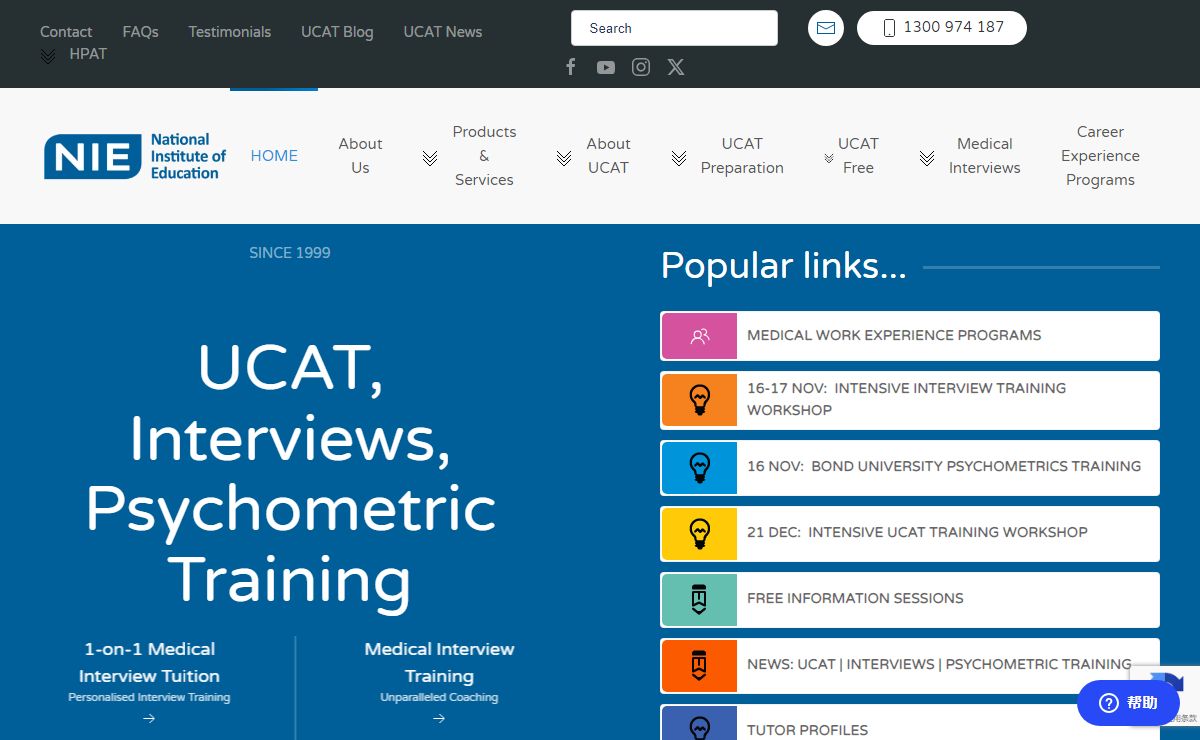Click the email envelope icon
The width and height of the screenshot is (1200, 740).
click(x=826, y=28)
